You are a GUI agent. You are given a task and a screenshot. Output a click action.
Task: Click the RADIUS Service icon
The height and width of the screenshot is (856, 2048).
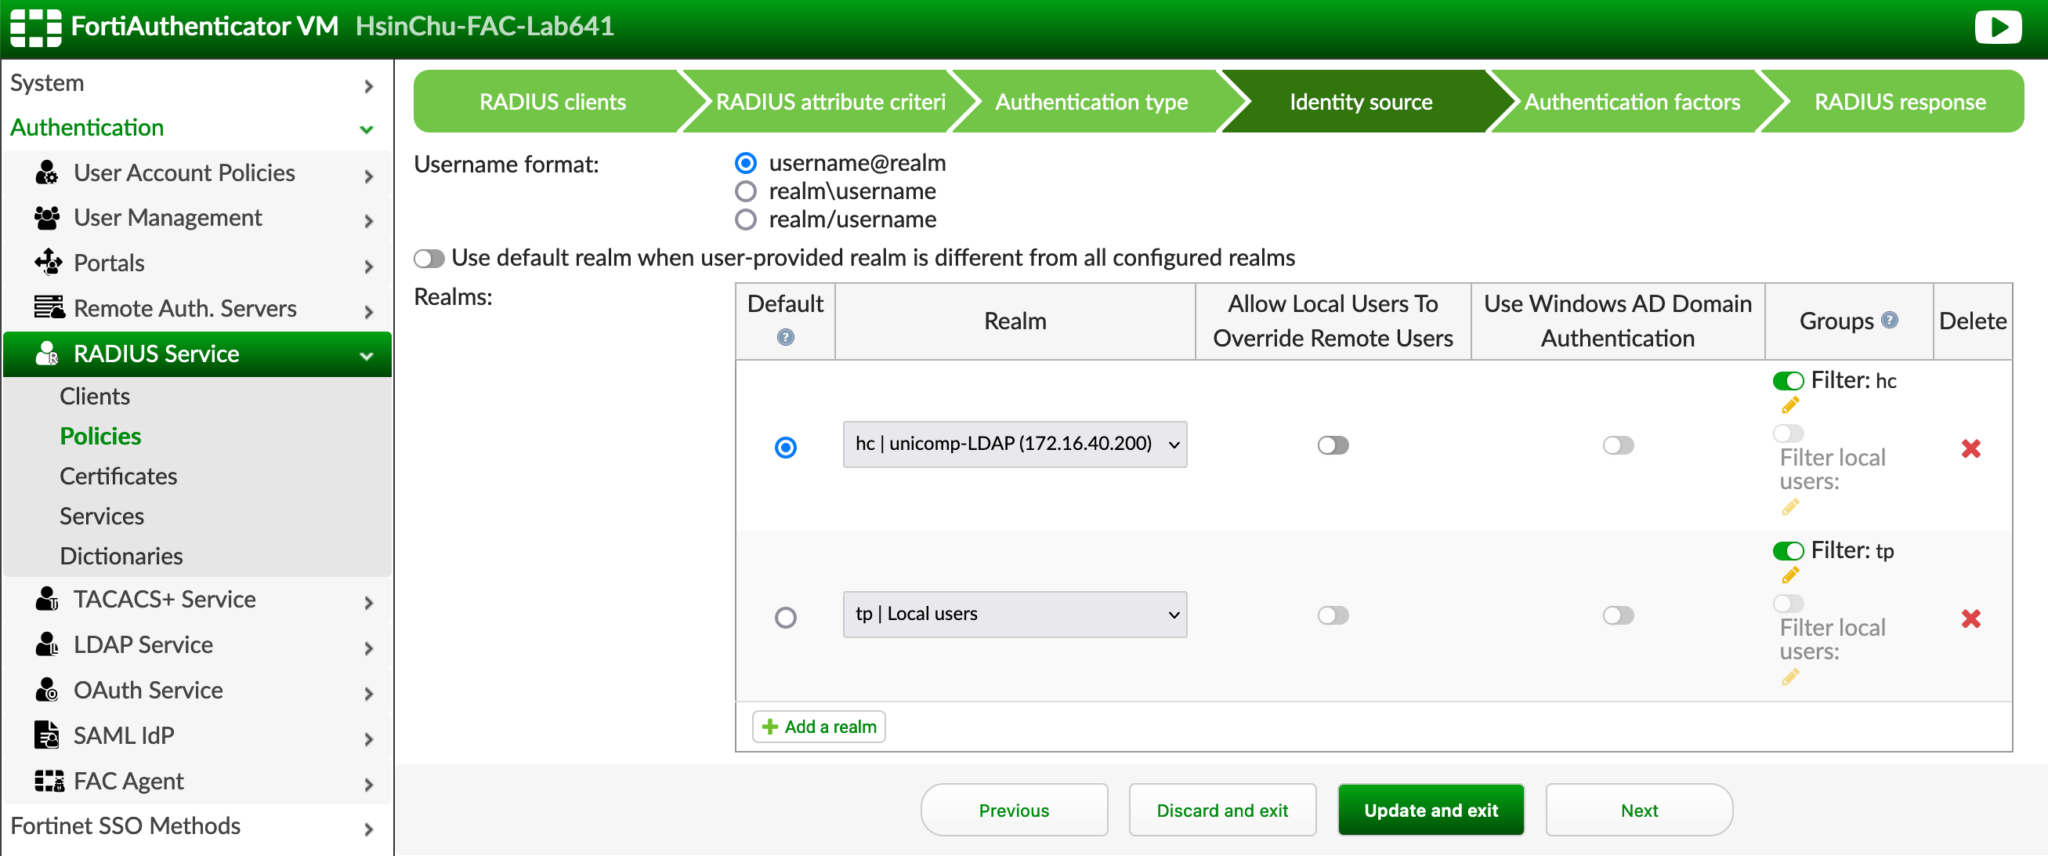tap(47, 354)
